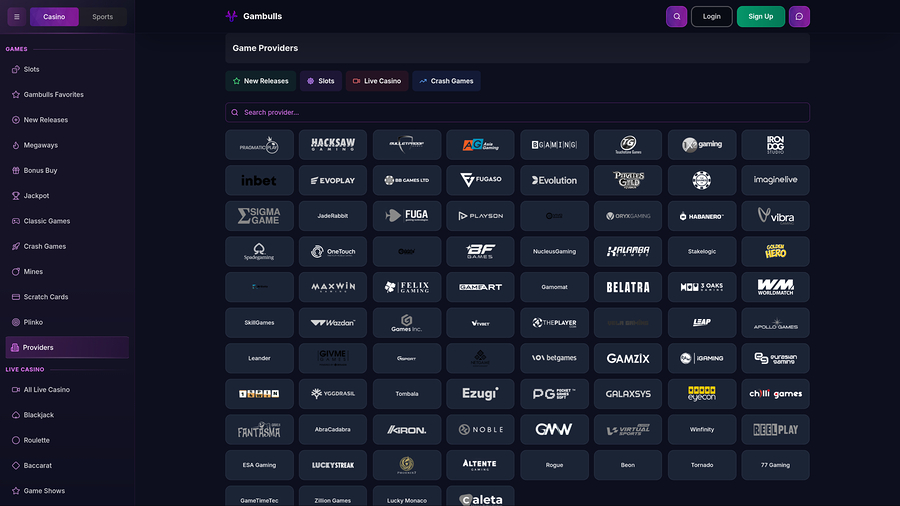Open the hamburger menu icon
This screenshot has width=900, height=506.
tap(16, 17)
